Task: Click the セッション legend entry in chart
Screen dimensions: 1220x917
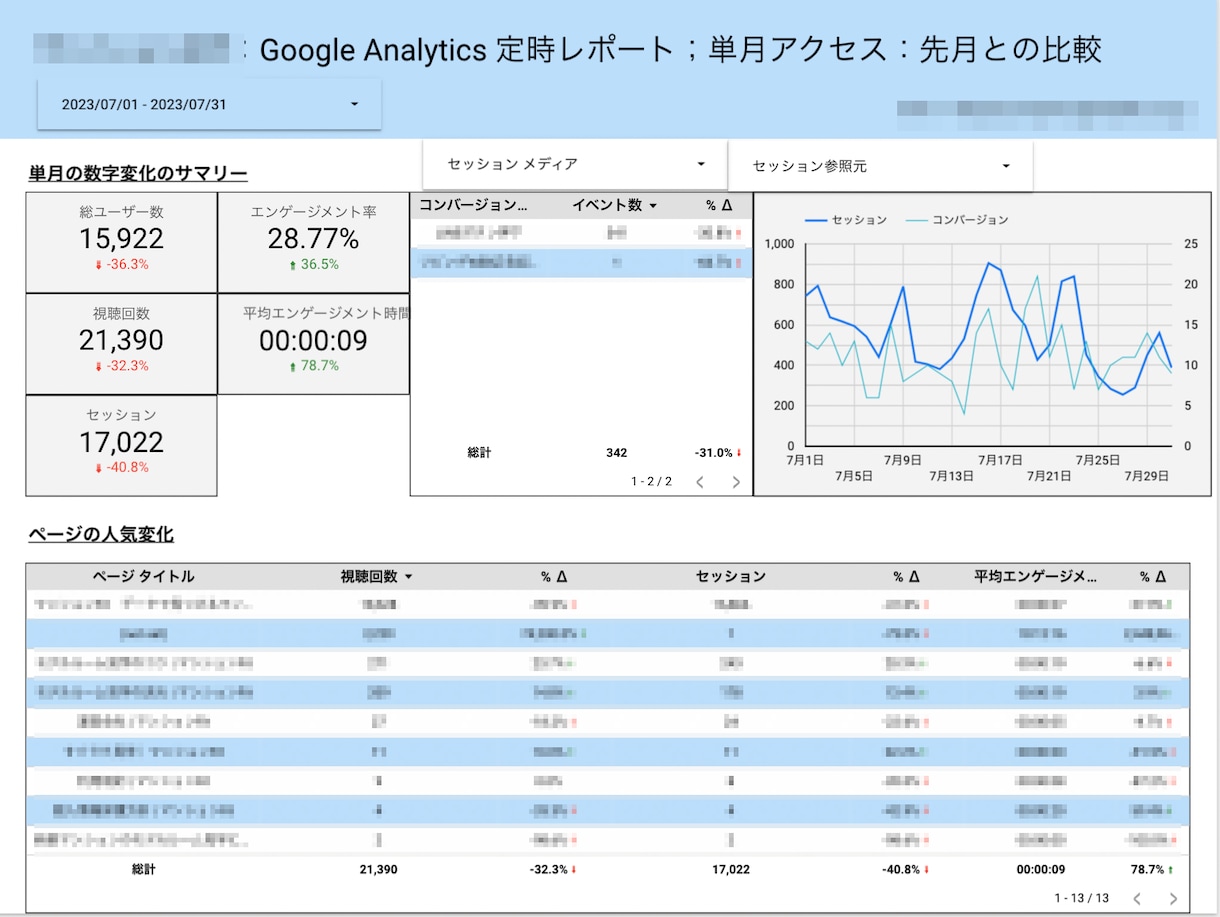Action: click(846, 219)
